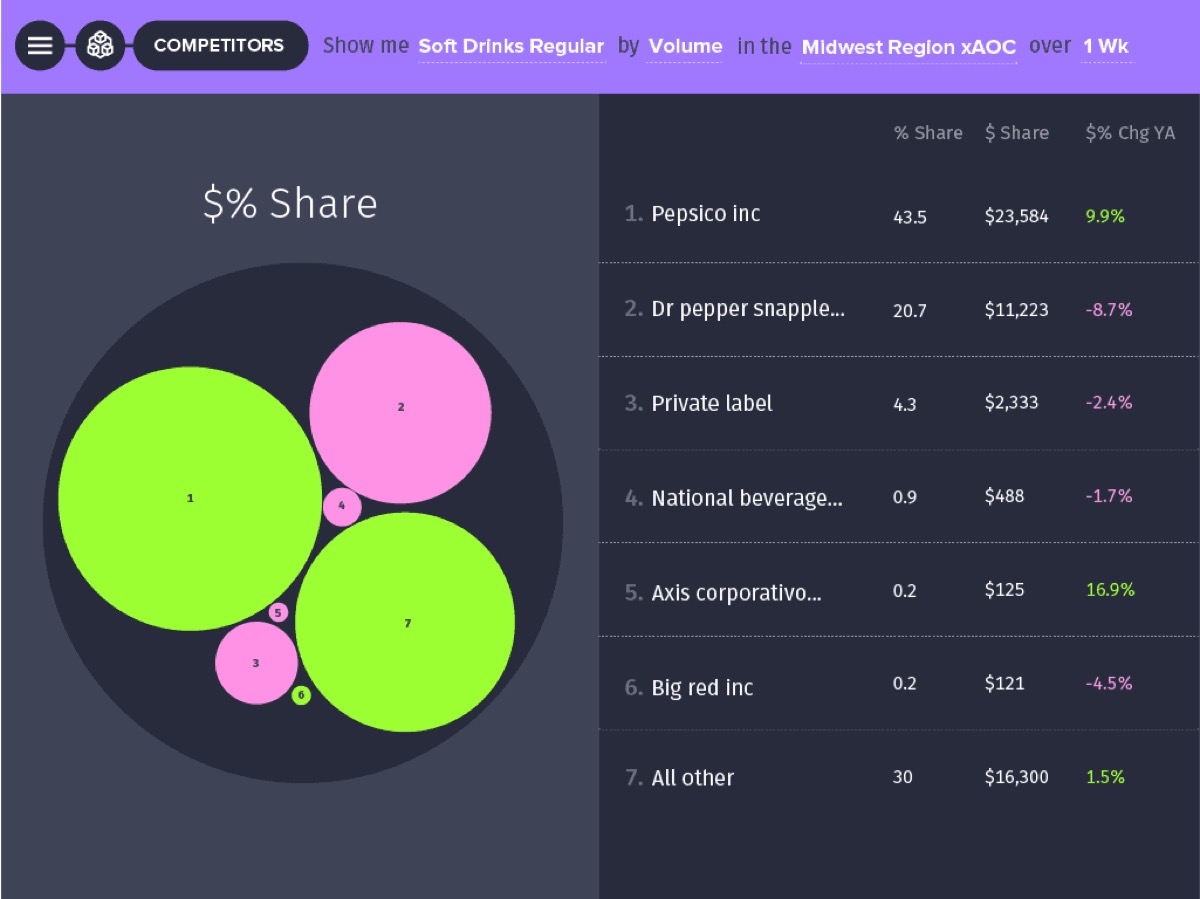This screenshot has width=1200, height=899.
Task: Open the Midwest Region xAOC market selector
Action: [x=908, y=46]
